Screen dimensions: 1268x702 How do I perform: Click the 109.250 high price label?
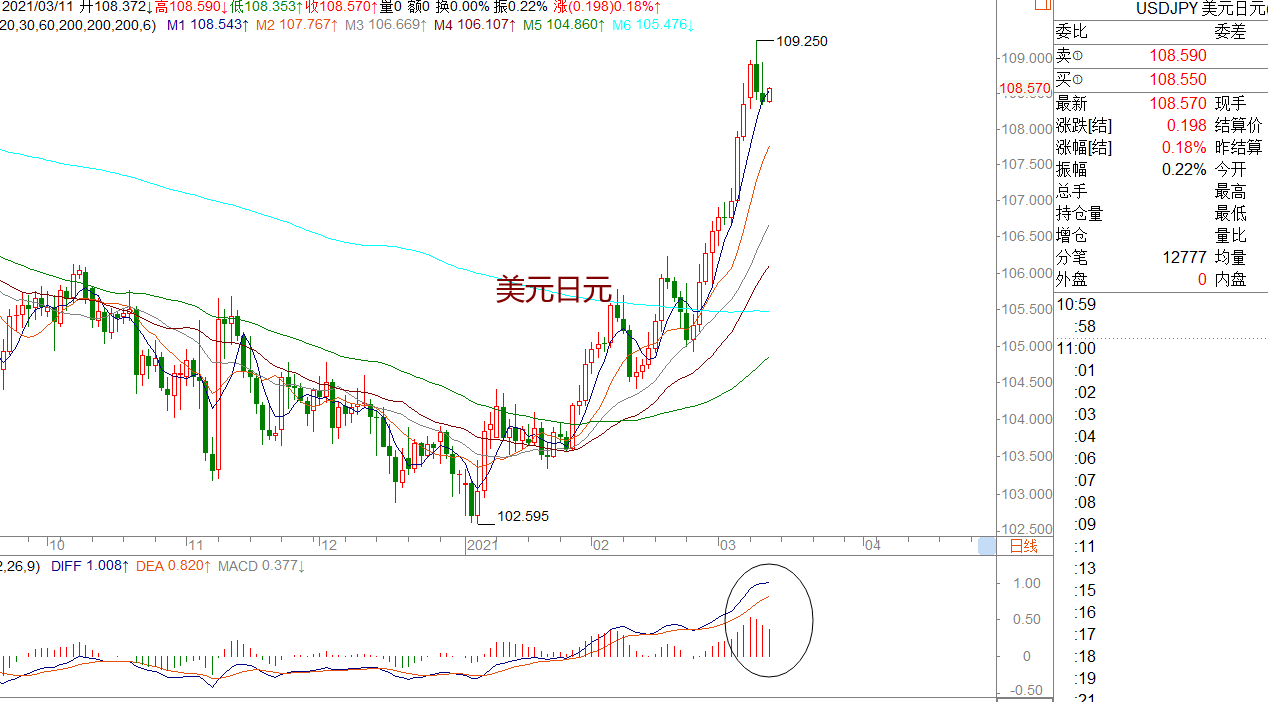(802, 41)
